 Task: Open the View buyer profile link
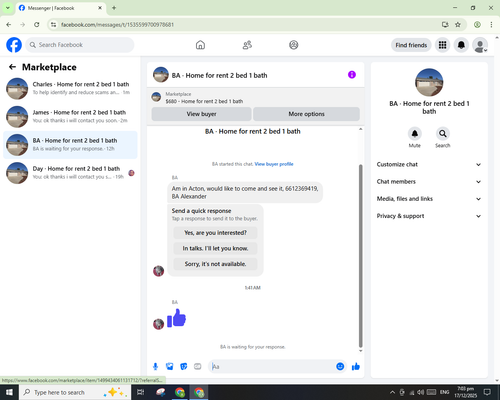274,164
